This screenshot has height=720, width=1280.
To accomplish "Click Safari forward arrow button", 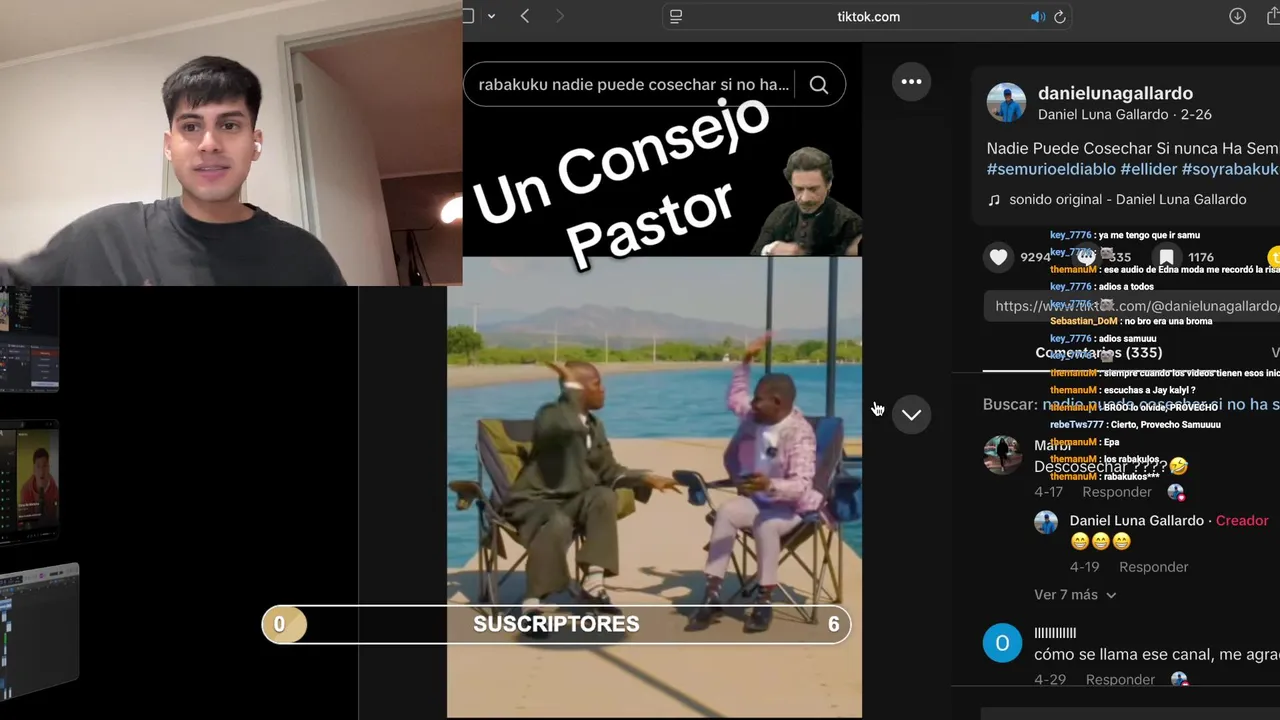I will coord(559,16).
